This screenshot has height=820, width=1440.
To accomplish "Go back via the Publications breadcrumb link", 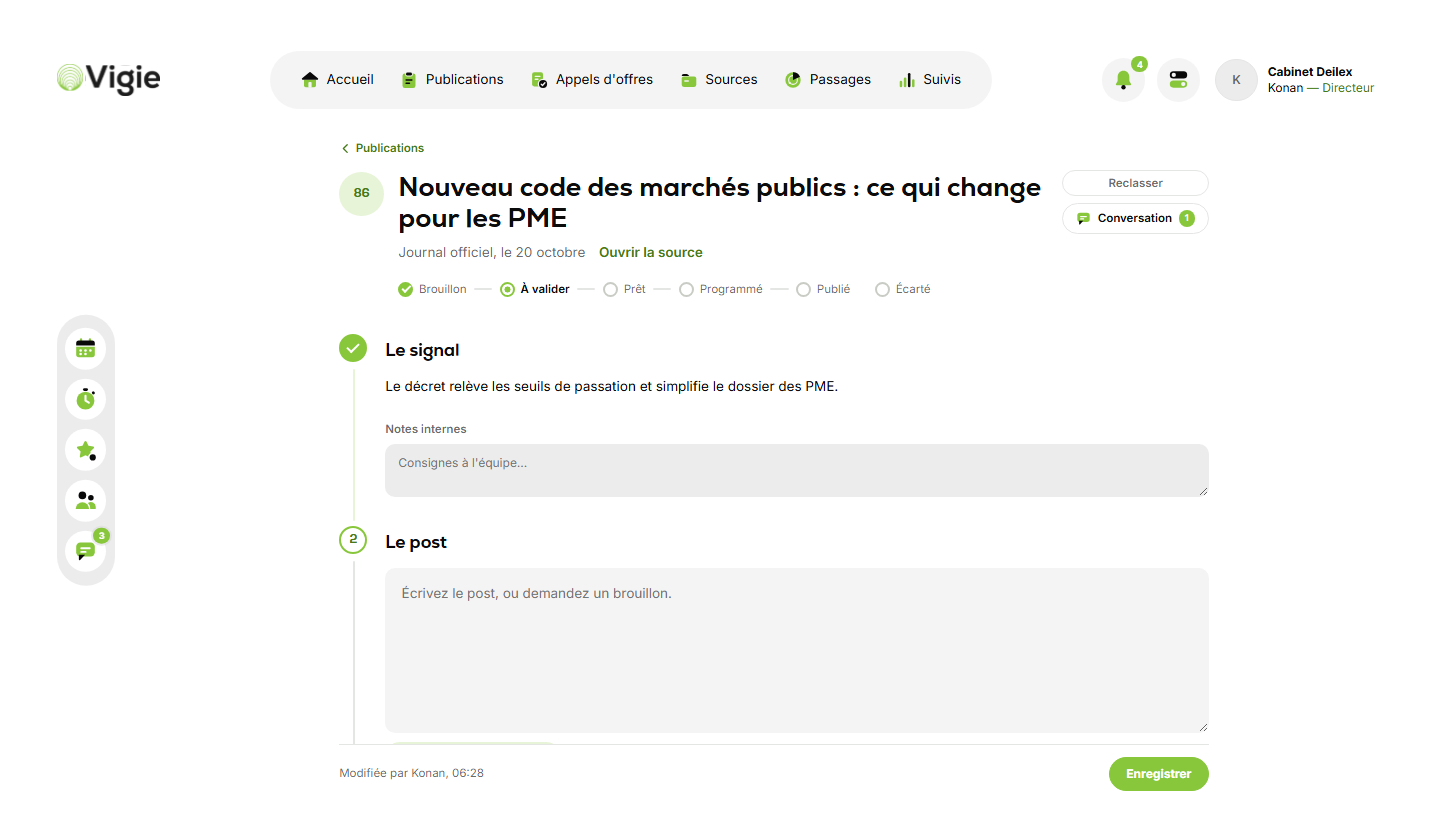I will point(383,148).
